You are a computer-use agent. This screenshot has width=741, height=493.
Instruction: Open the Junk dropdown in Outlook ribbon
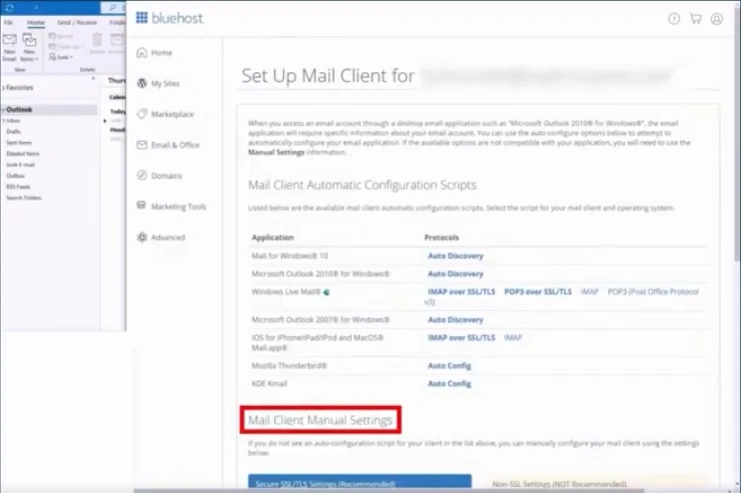63,58
